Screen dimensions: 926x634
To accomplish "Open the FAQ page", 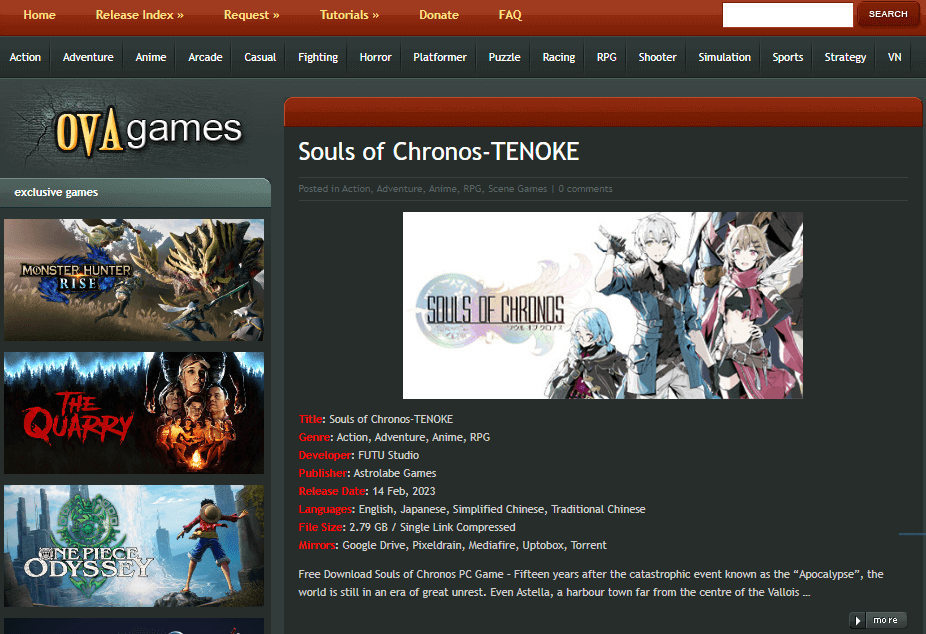I will pyautogui.click(x=510, y=15).
